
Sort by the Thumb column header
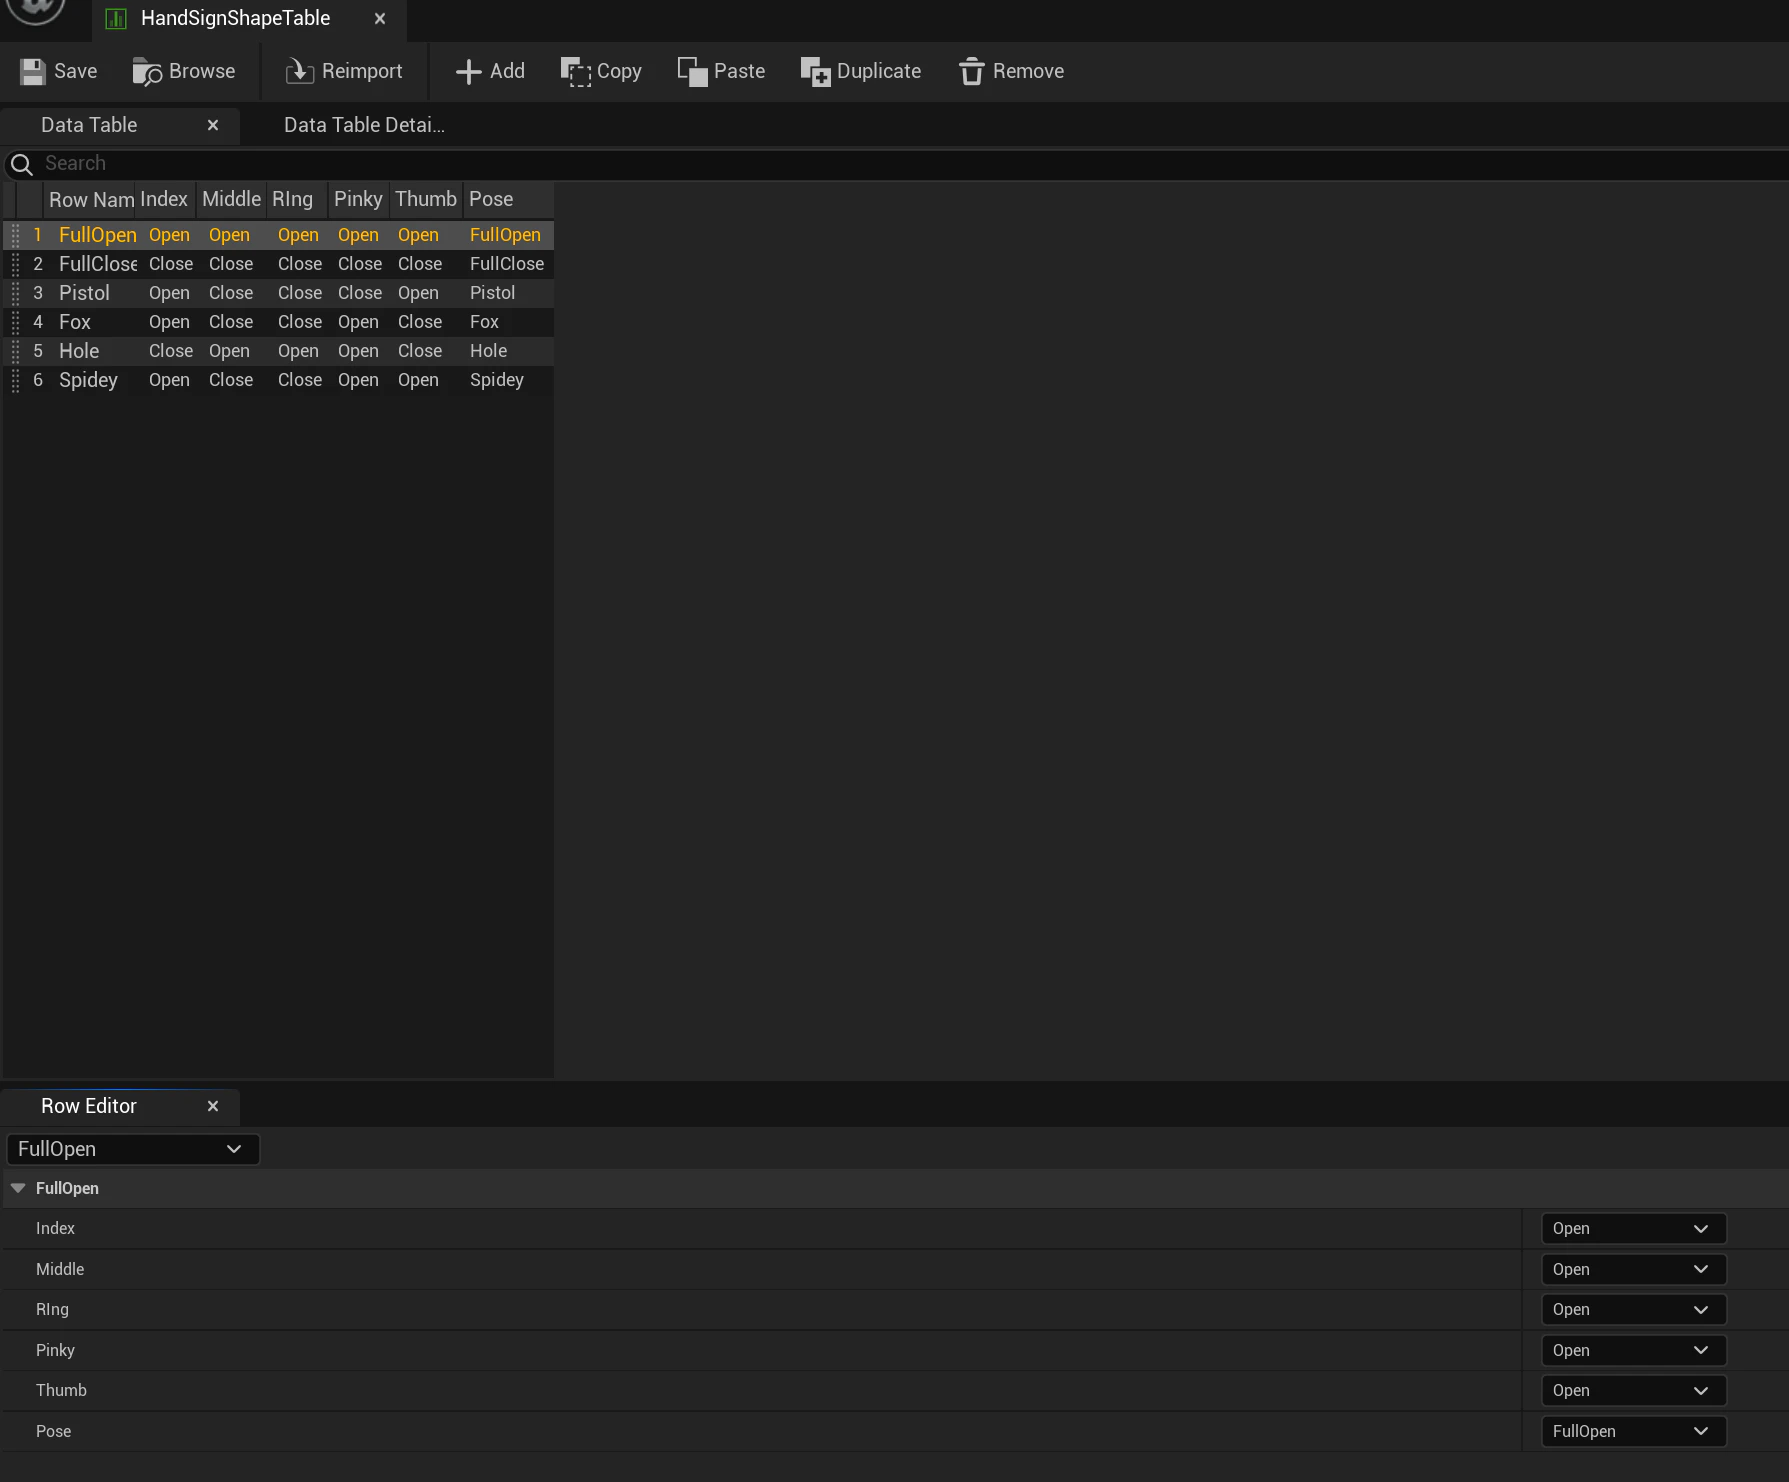point(426,199)
